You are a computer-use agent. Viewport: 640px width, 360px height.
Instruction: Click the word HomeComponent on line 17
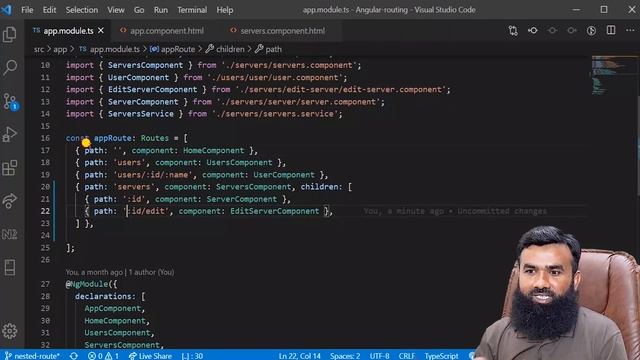[x=213, y=151]
